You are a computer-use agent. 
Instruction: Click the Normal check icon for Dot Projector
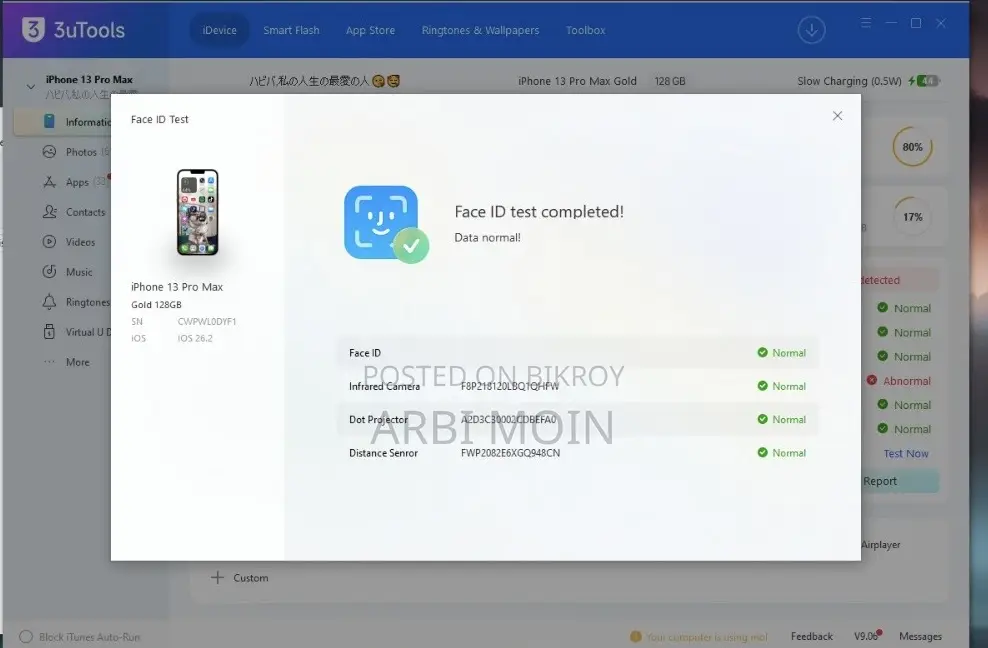click(x=762, y=419)
